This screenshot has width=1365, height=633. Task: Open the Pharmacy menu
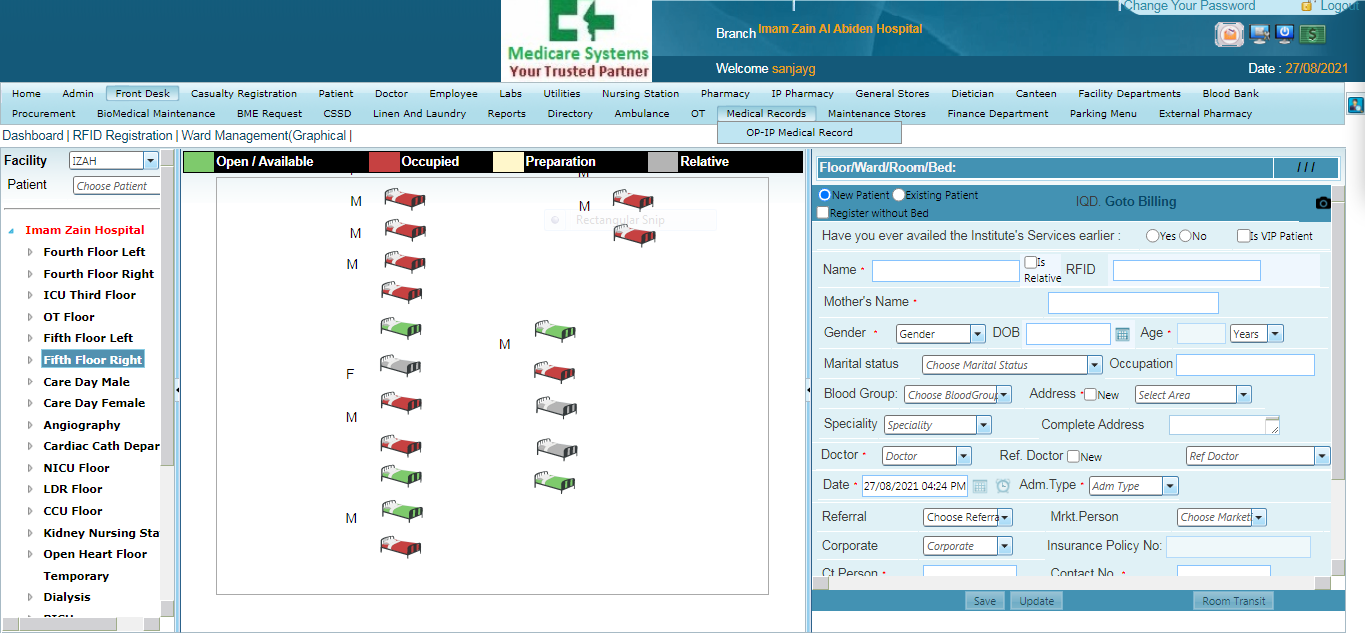[725, 94]
